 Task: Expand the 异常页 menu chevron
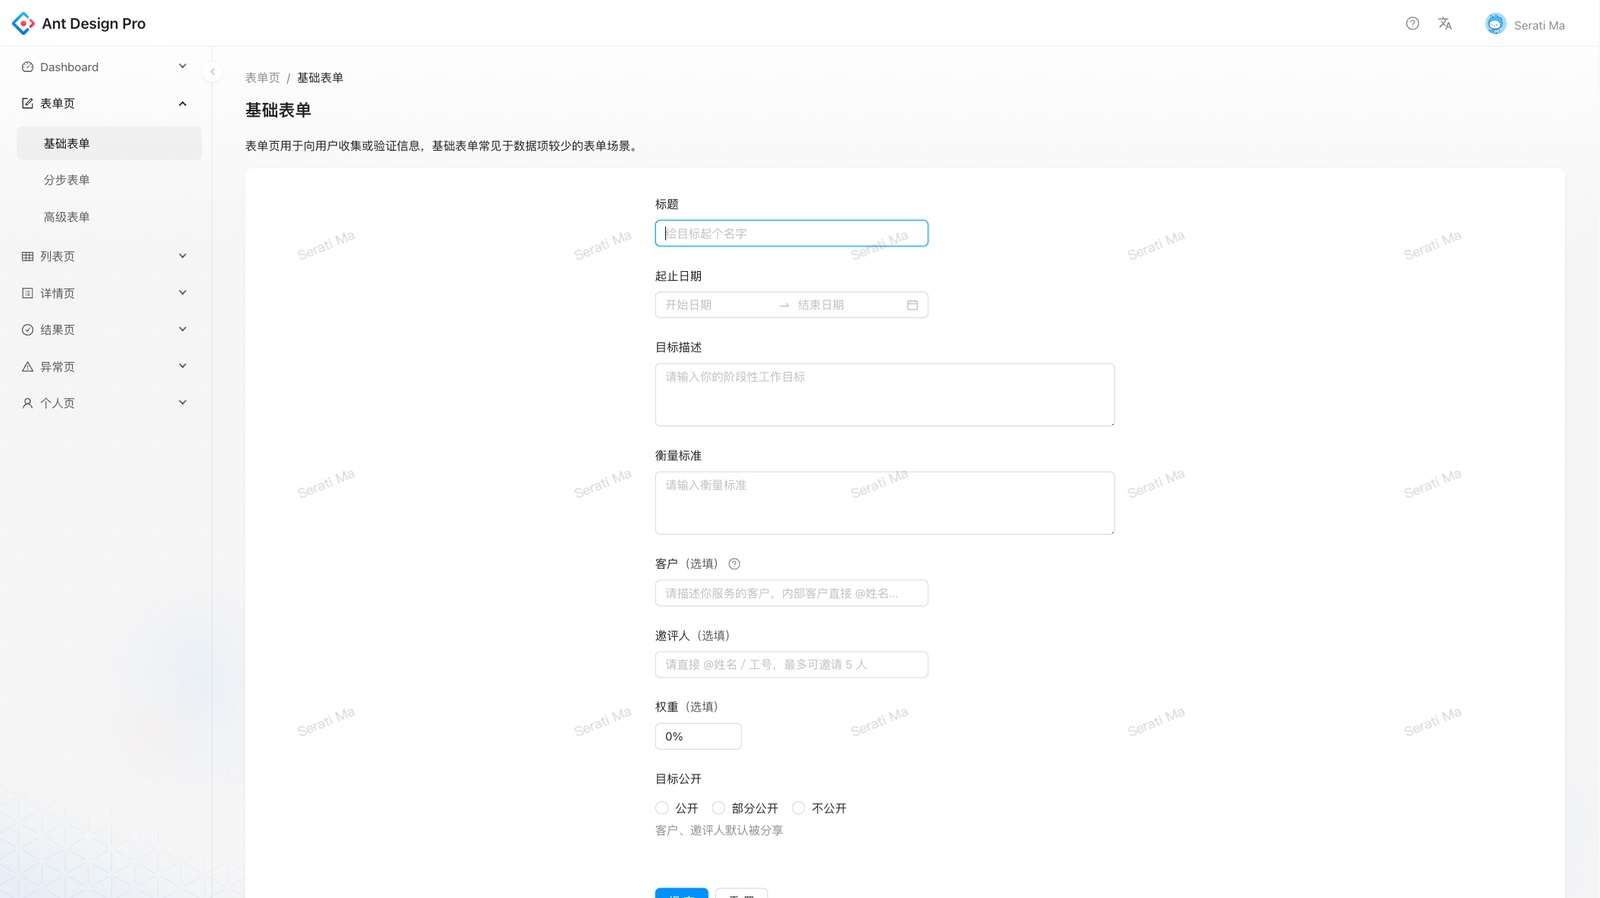(x=182, y=366)
